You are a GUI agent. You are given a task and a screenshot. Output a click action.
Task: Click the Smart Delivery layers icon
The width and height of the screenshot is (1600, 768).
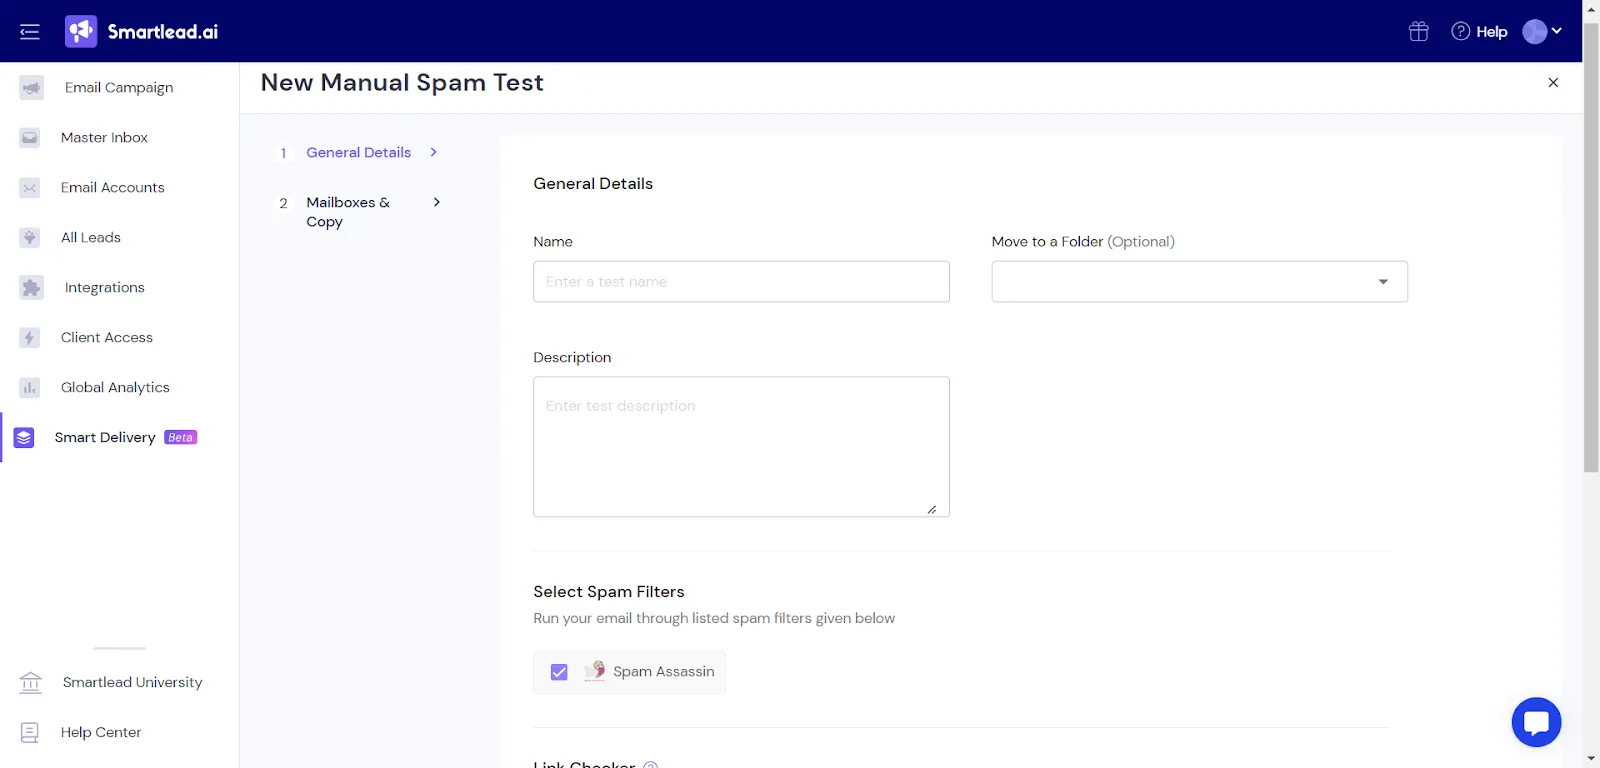point(24,438)
